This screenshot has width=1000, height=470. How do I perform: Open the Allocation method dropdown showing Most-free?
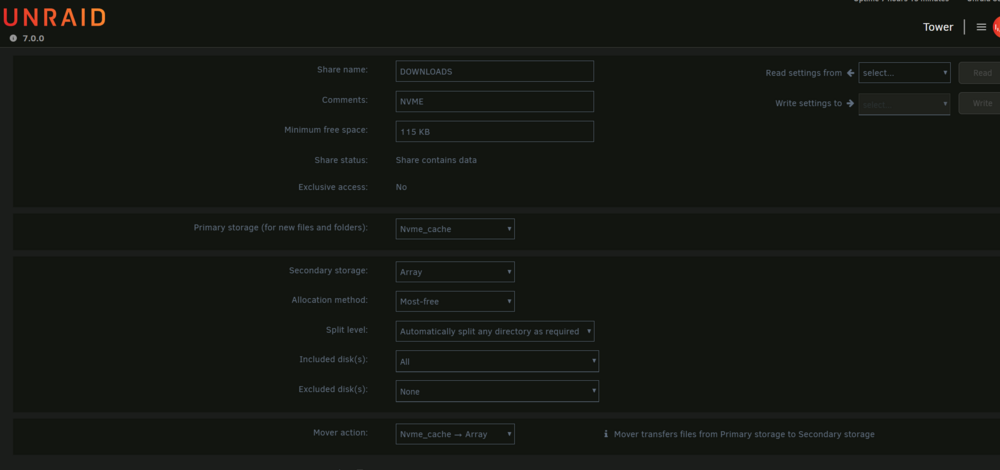point(455,302)
